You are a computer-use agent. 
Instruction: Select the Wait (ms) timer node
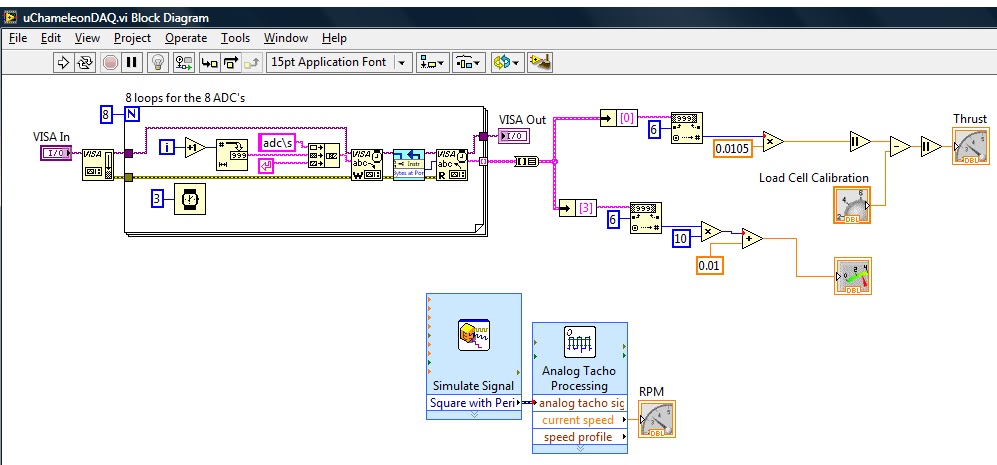point(190,199)
